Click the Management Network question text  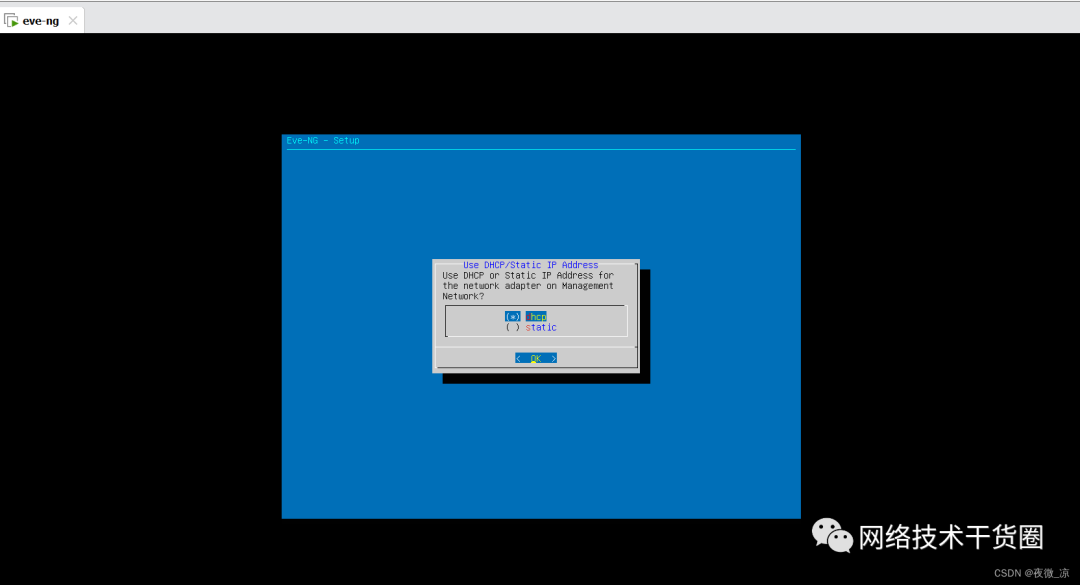530,286
